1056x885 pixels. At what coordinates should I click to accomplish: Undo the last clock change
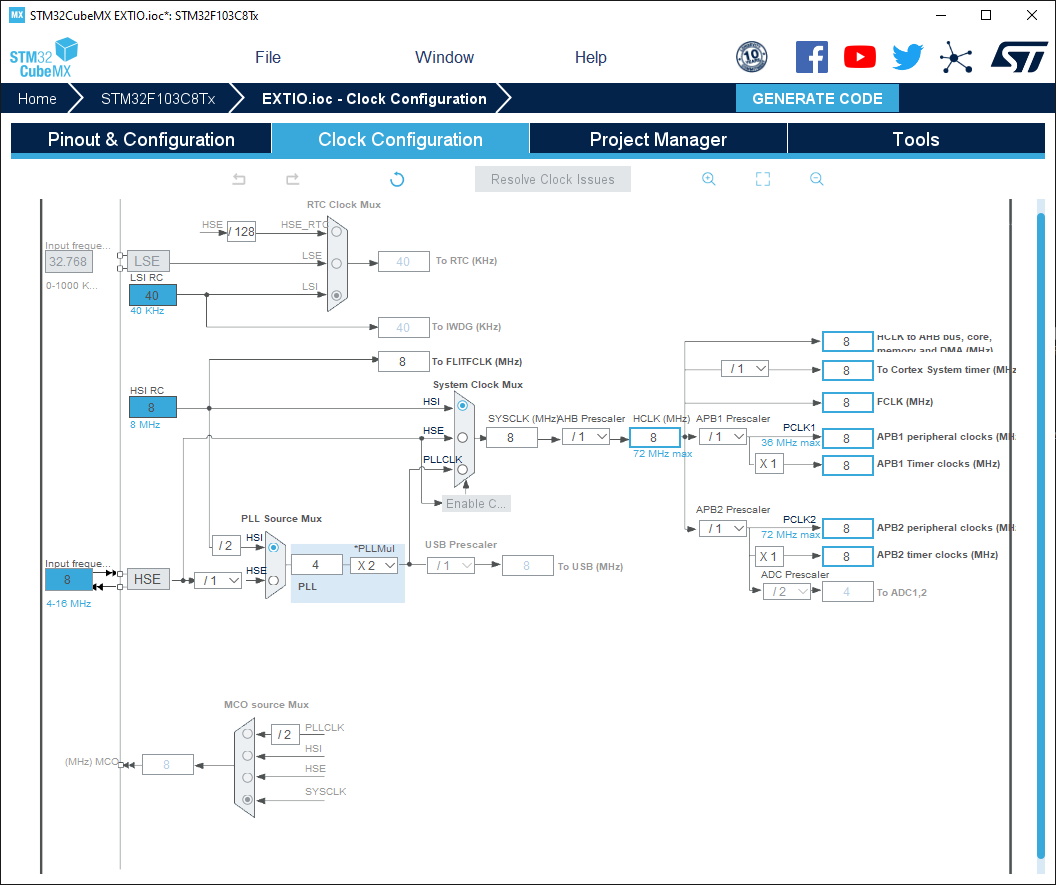[239, 179]
